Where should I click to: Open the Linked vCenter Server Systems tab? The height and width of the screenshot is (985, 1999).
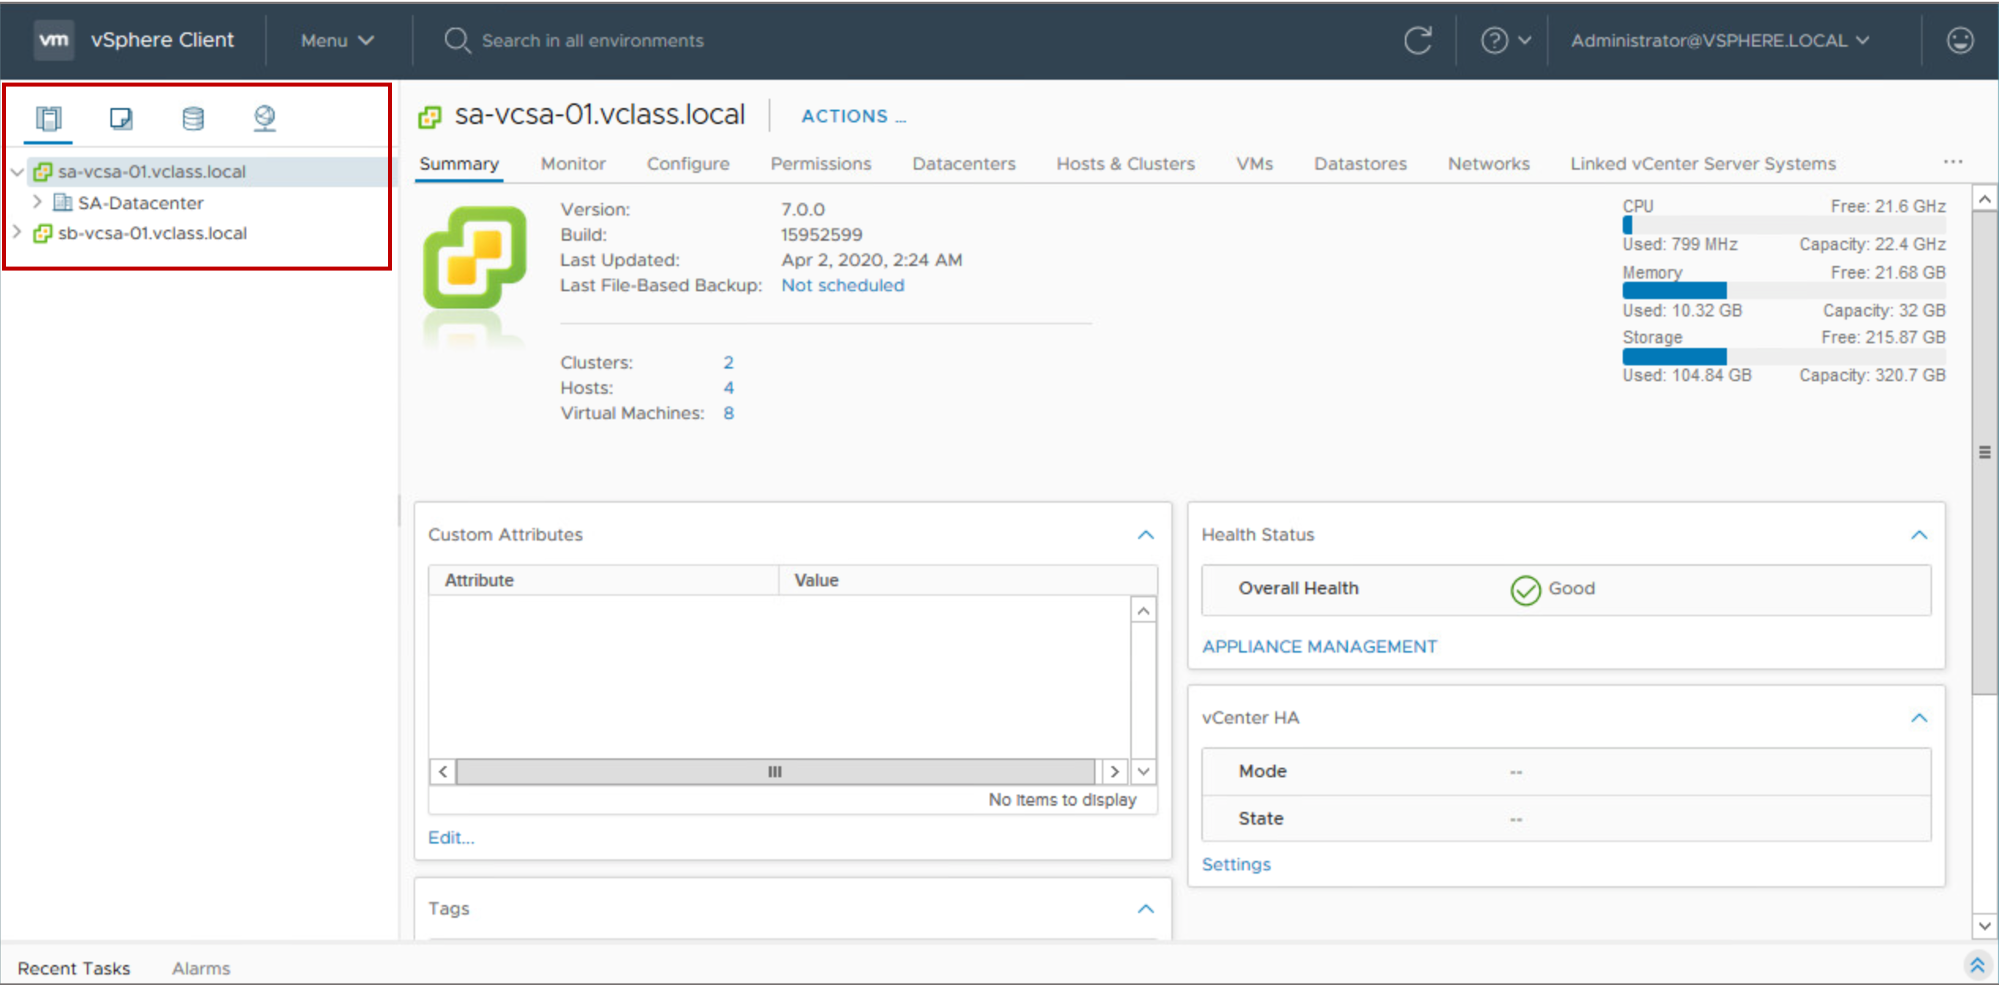coord(1703,164)
